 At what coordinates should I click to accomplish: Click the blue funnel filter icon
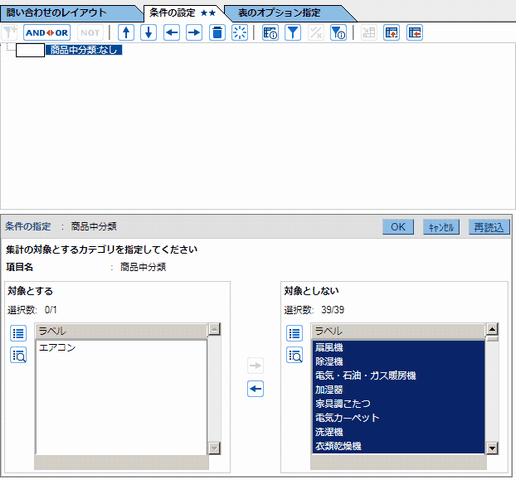click(293, 33)
